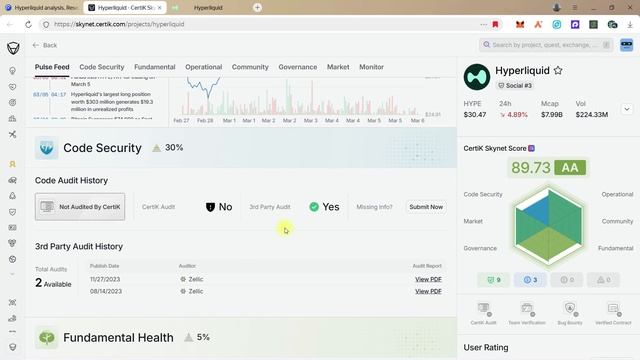Open browser downloads arrow icon
The image size is (640, 360).
[x=630, y=24]
